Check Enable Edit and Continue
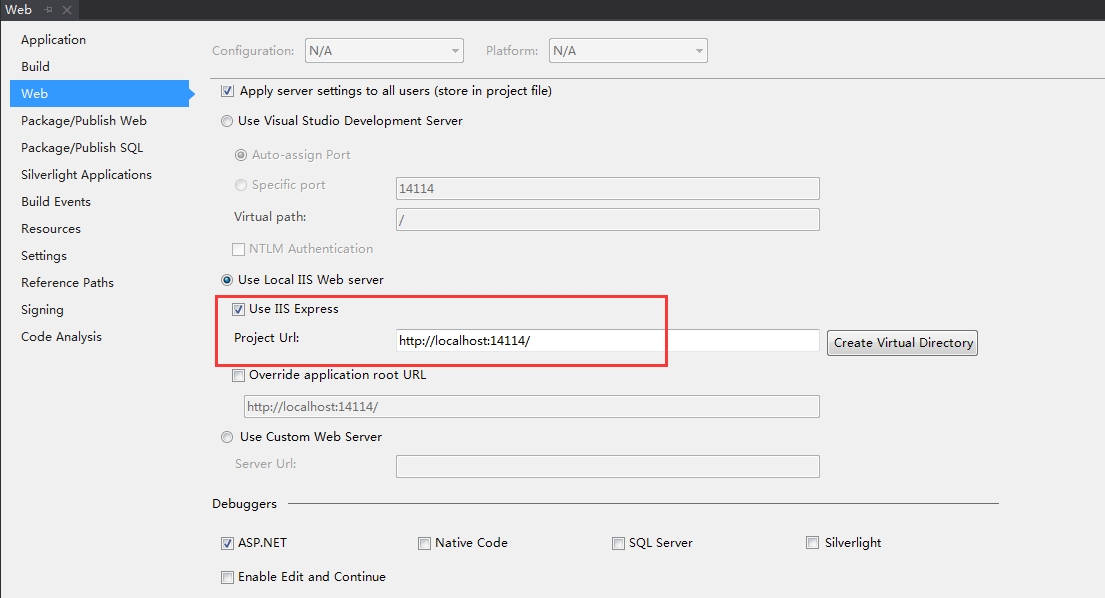 pyautogui.click(x=227, y=578)
